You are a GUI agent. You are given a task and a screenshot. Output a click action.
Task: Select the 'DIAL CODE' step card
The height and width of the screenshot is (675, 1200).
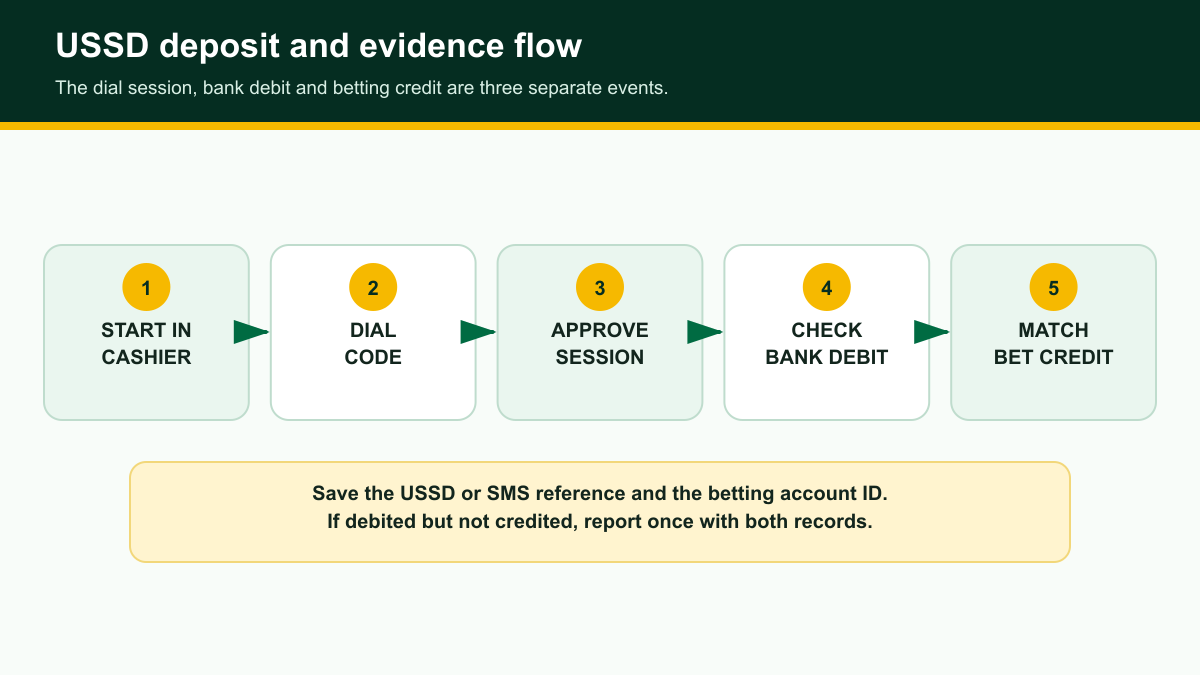click(x=373, y=332)
